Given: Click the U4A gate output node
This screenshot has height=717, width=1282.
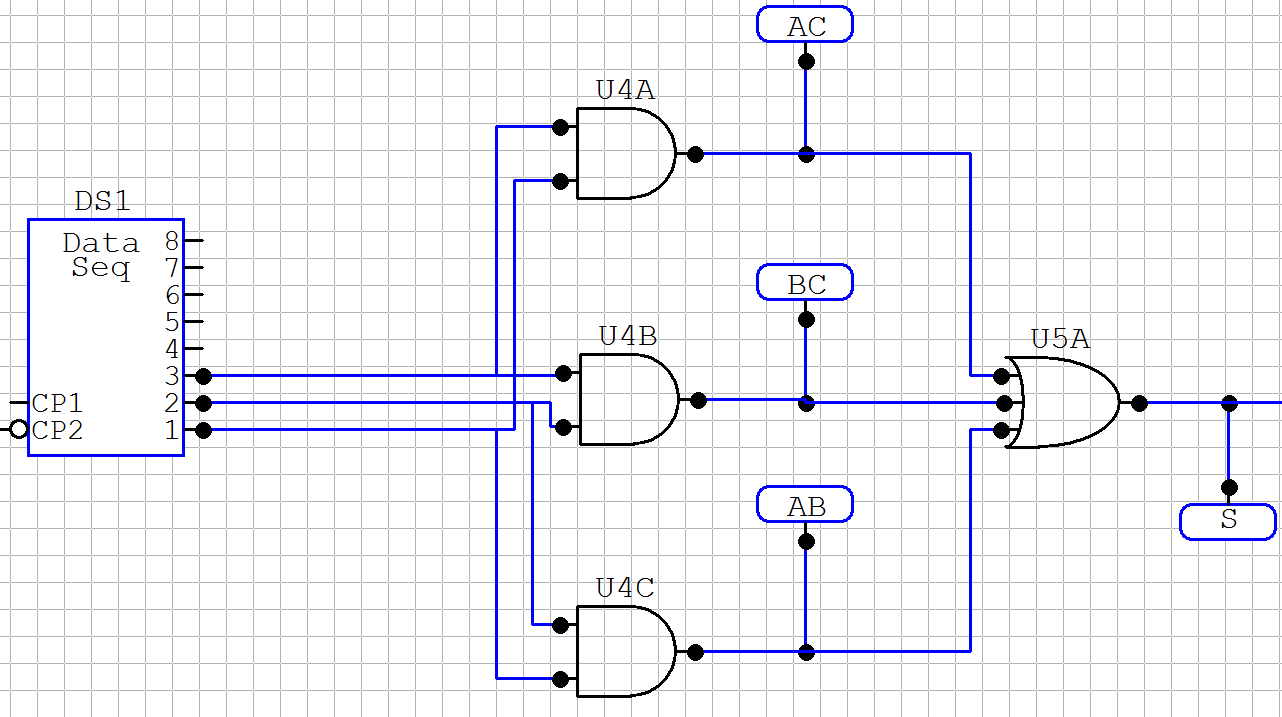Looking at the screenshot, I should 695,154.
